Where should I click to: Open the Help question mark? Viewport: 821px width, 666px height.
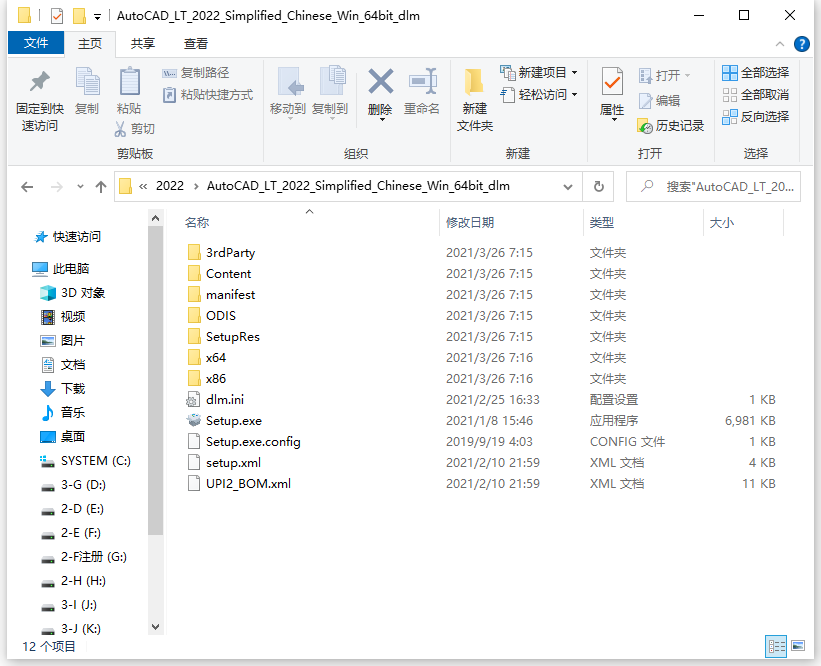(802, 44)
